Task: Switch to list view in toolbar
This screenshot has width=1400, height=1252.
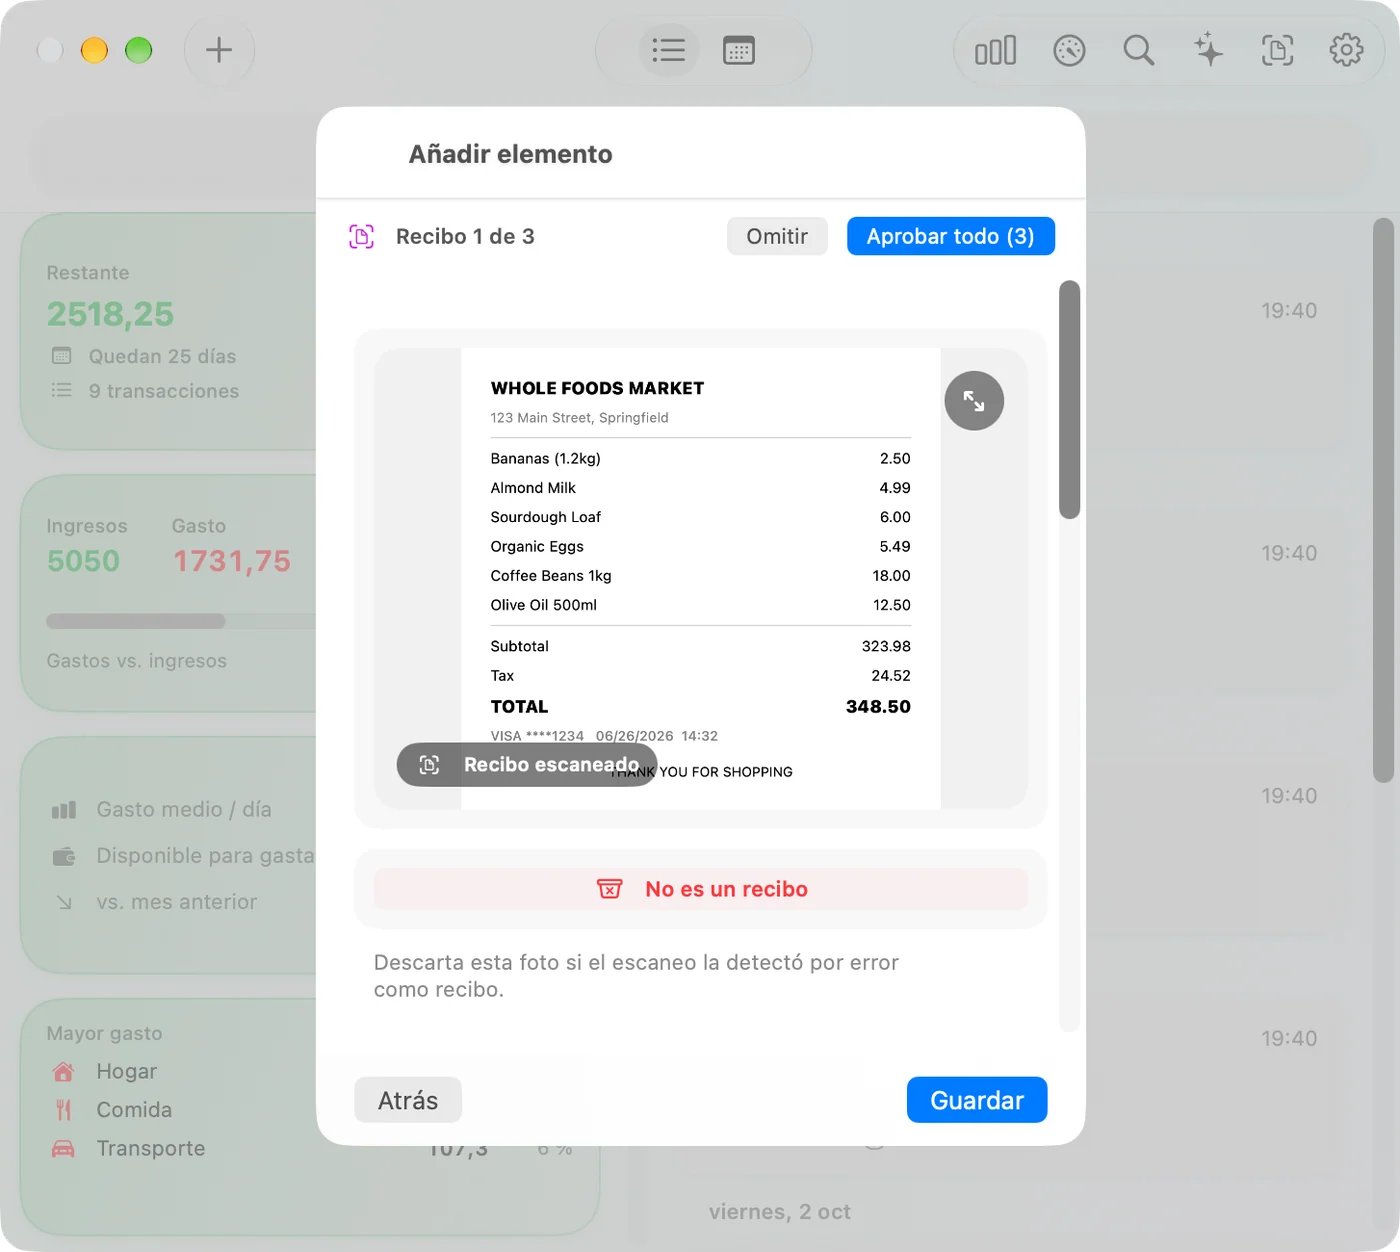Action: click(668, 50)
